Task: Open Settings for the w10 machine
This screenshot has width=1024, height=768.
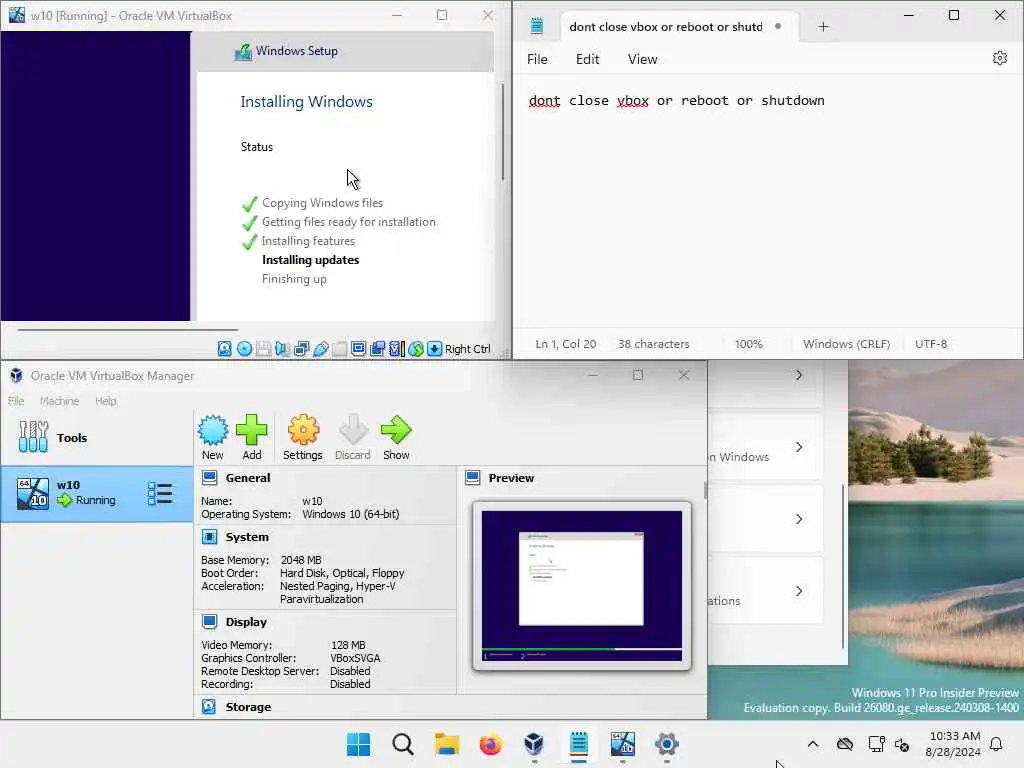Action: 303,437
